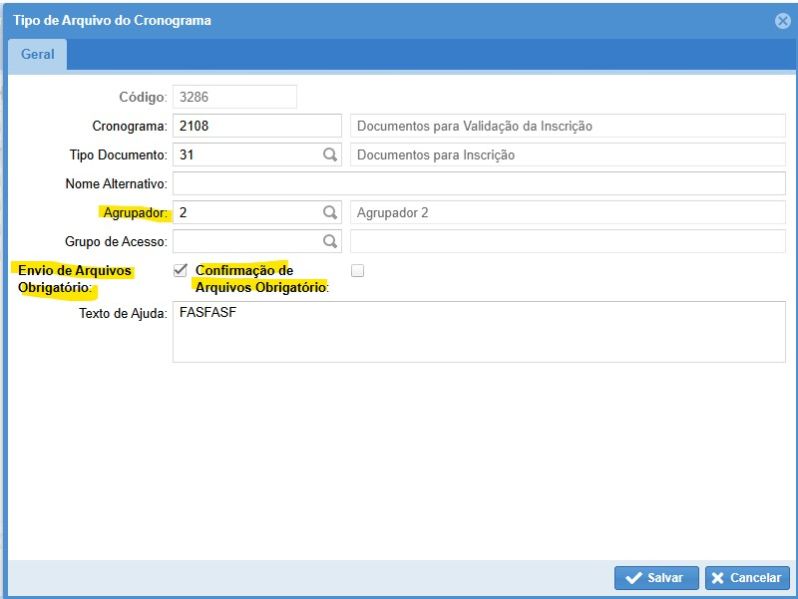
Task: Uncheck Envio de Arquivos Obrigatório checkbox
Action: coord(180,270)
